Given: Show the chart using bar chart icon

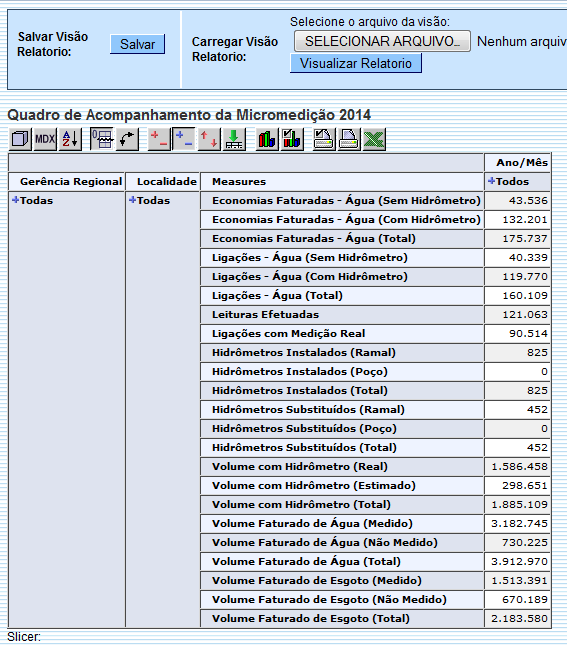Looking at the screenshot, I should tap(267, 139).
